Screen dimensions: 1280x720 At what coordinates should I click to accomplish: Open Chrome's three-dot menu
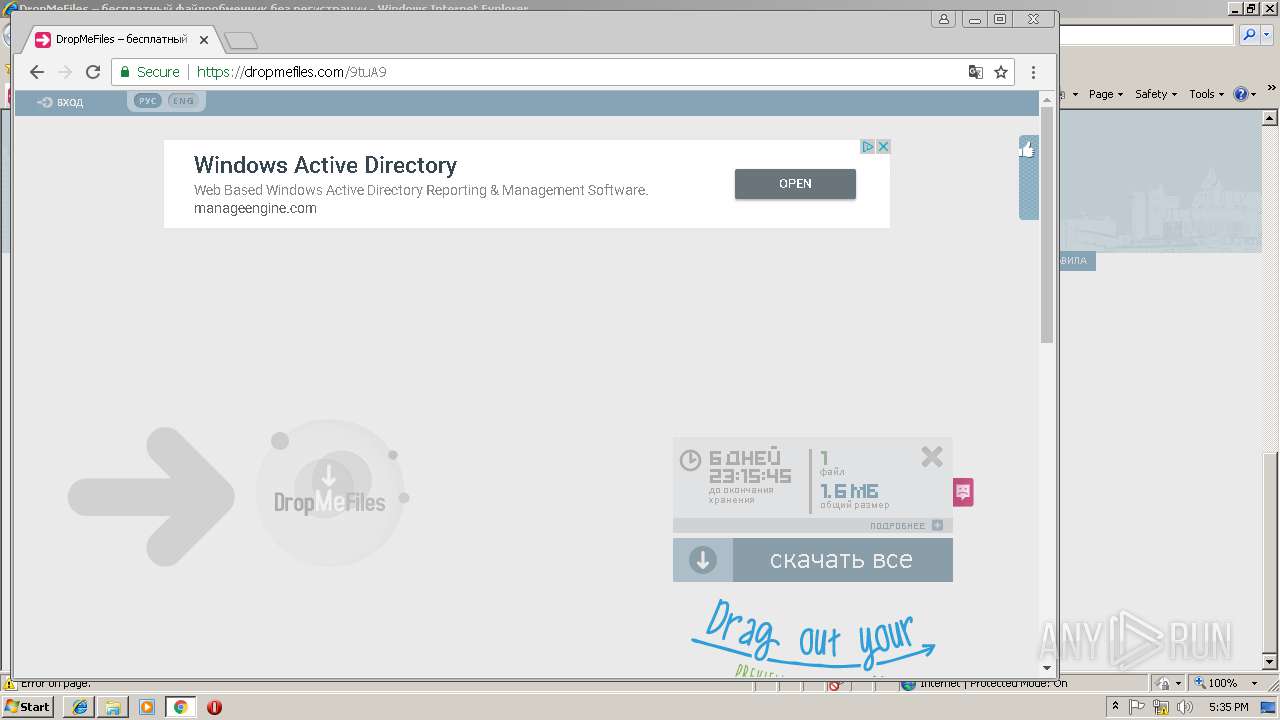pyautogui.click(x=1033, y=72)
